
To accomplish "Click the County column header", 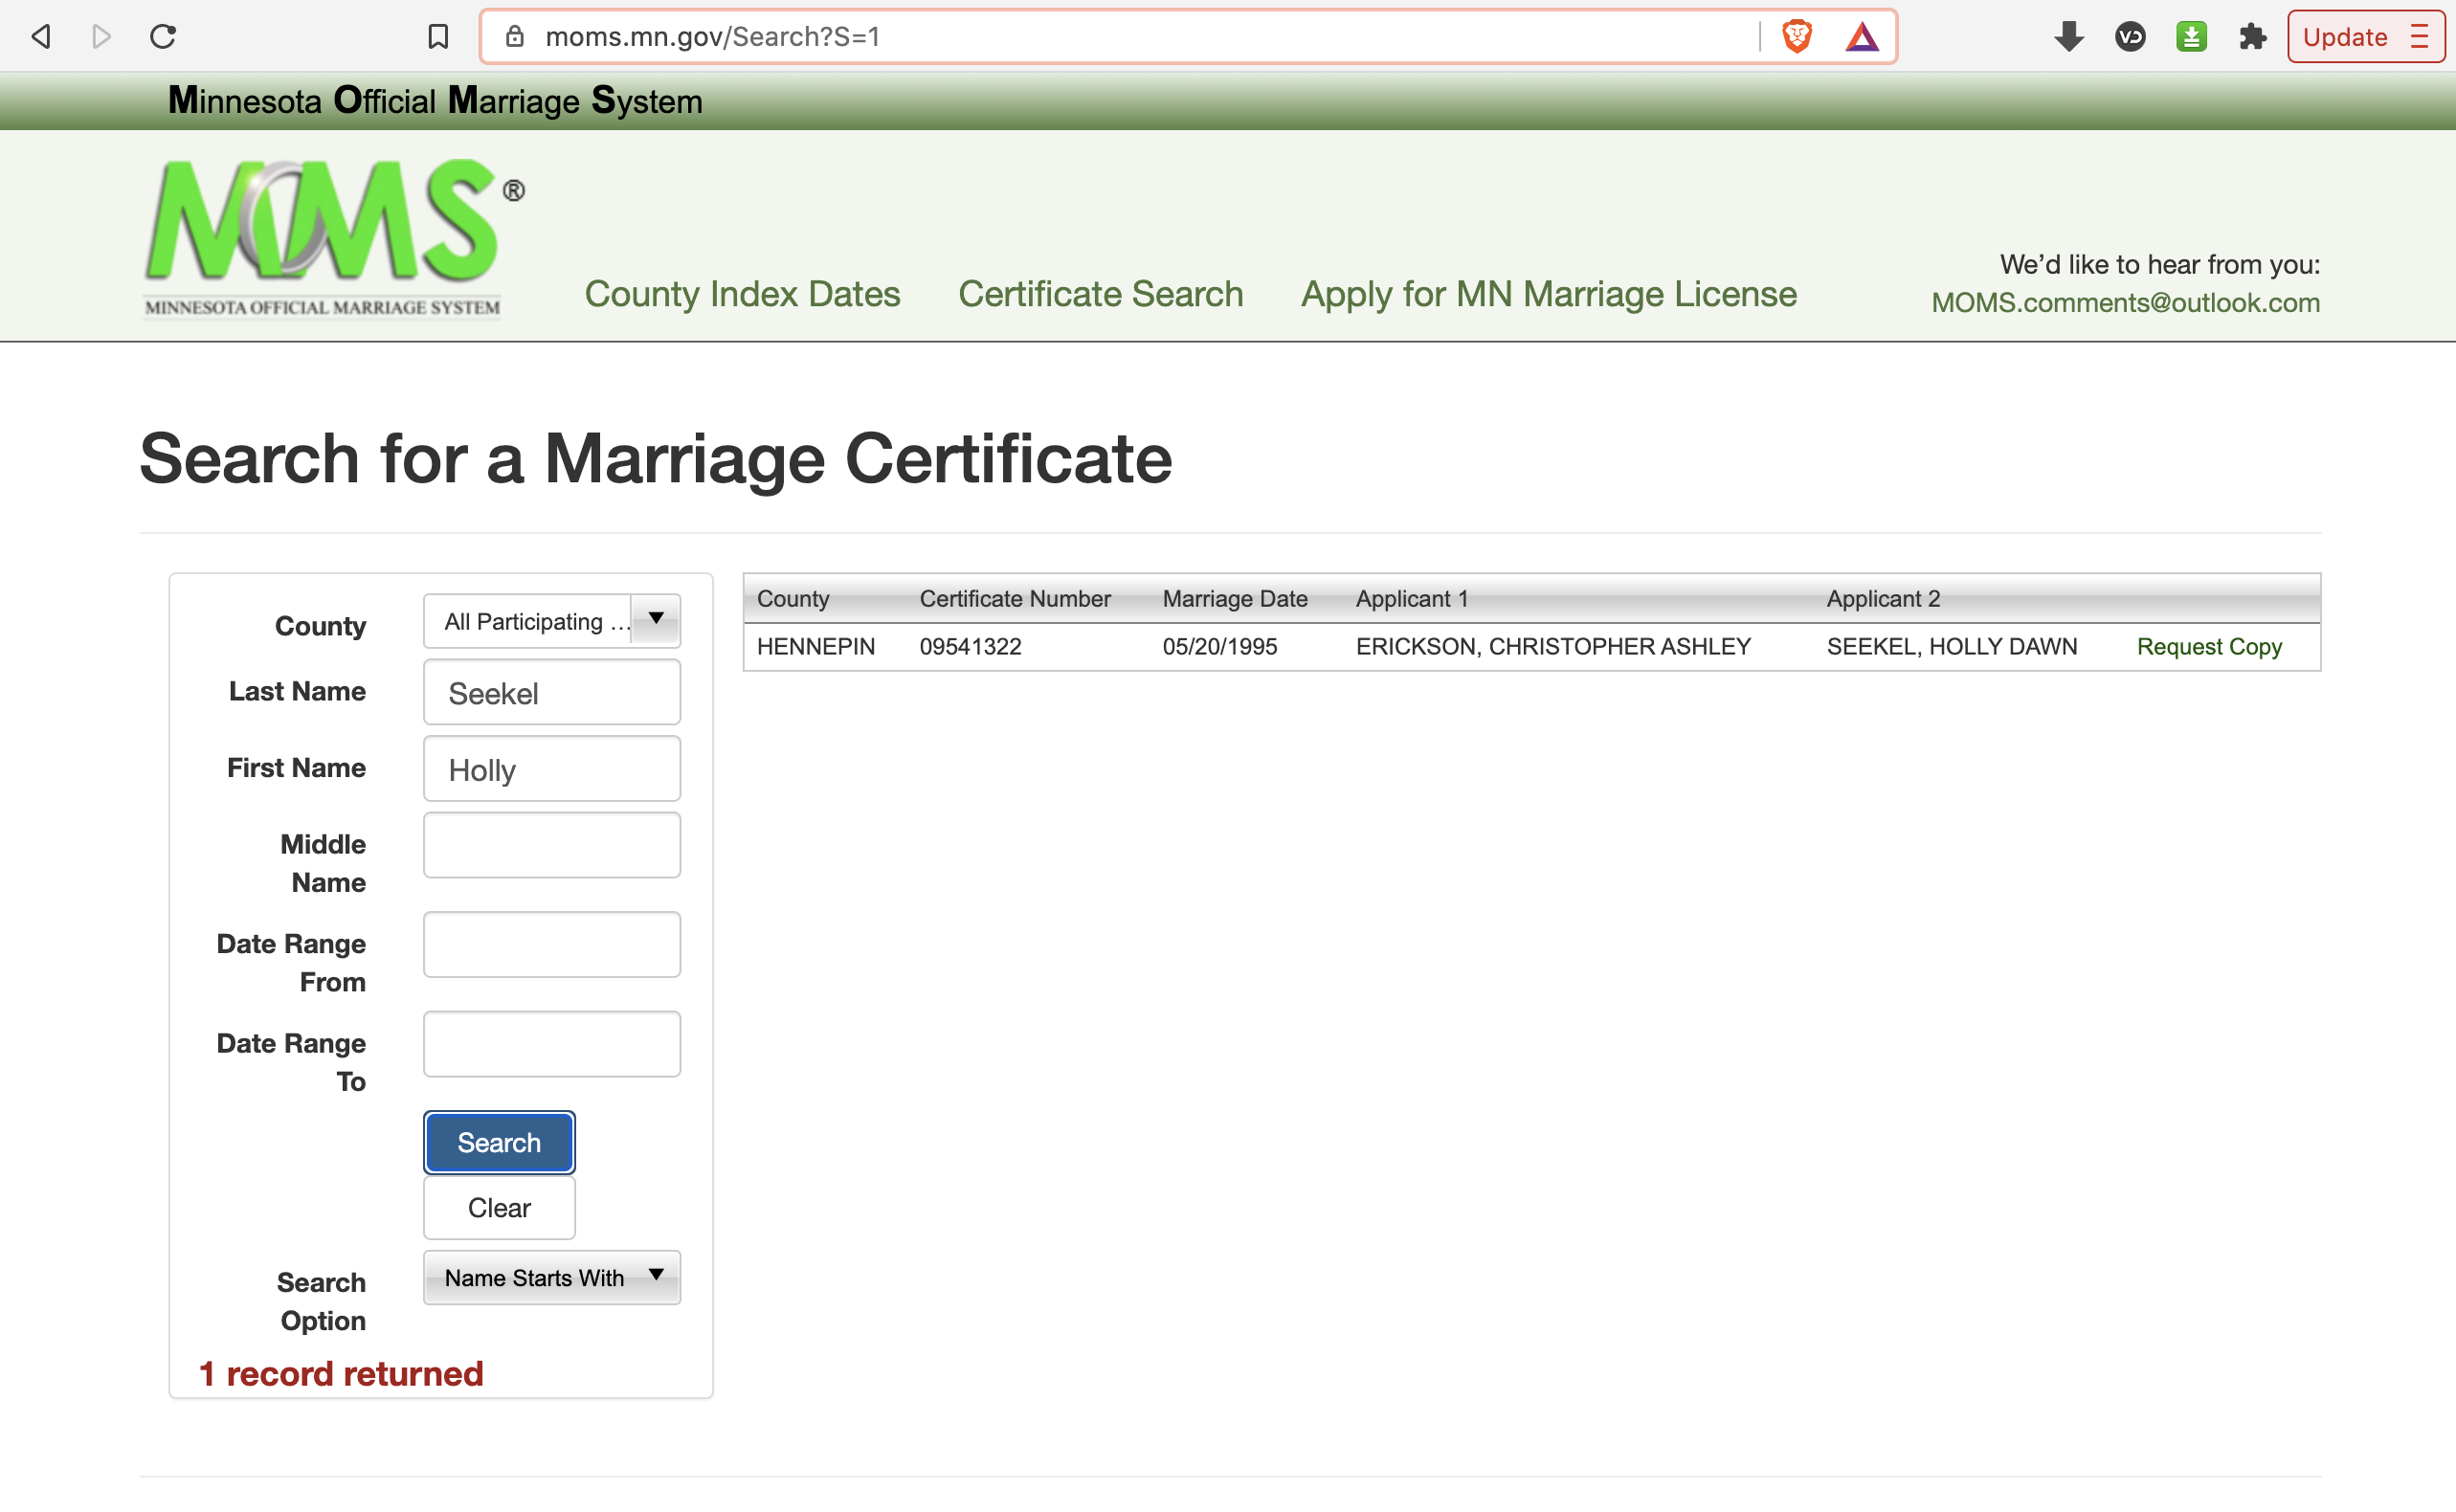I will pyautogui.click(x=793, y=598).
